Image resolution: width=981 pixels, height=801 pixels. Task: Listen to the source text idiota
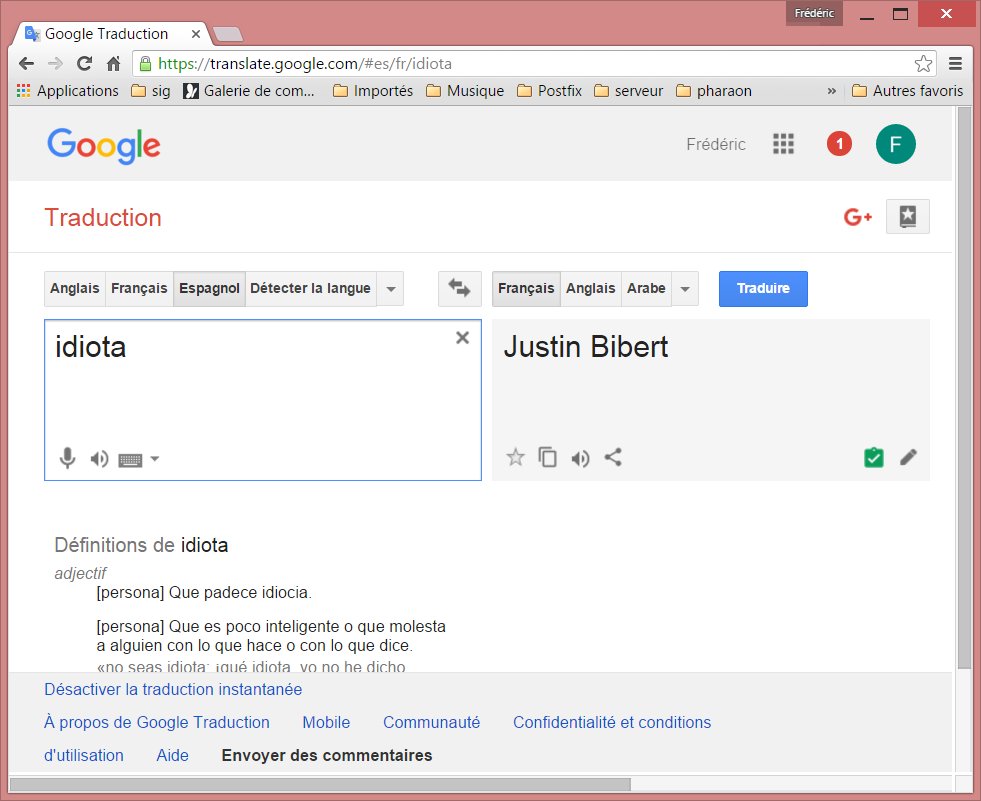pos(99,459)
